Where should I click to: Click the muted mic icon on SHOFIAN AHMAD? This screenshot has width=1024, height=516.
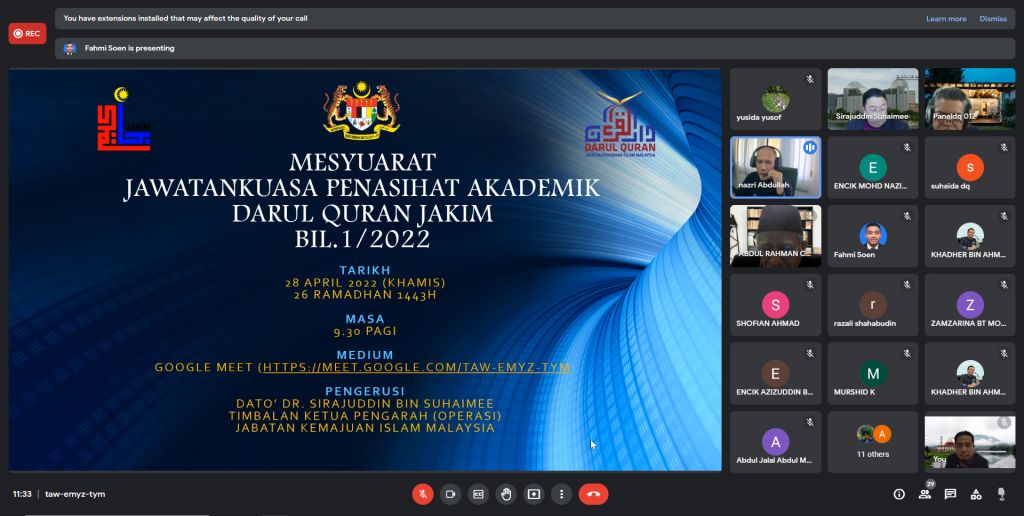point(810,285)
